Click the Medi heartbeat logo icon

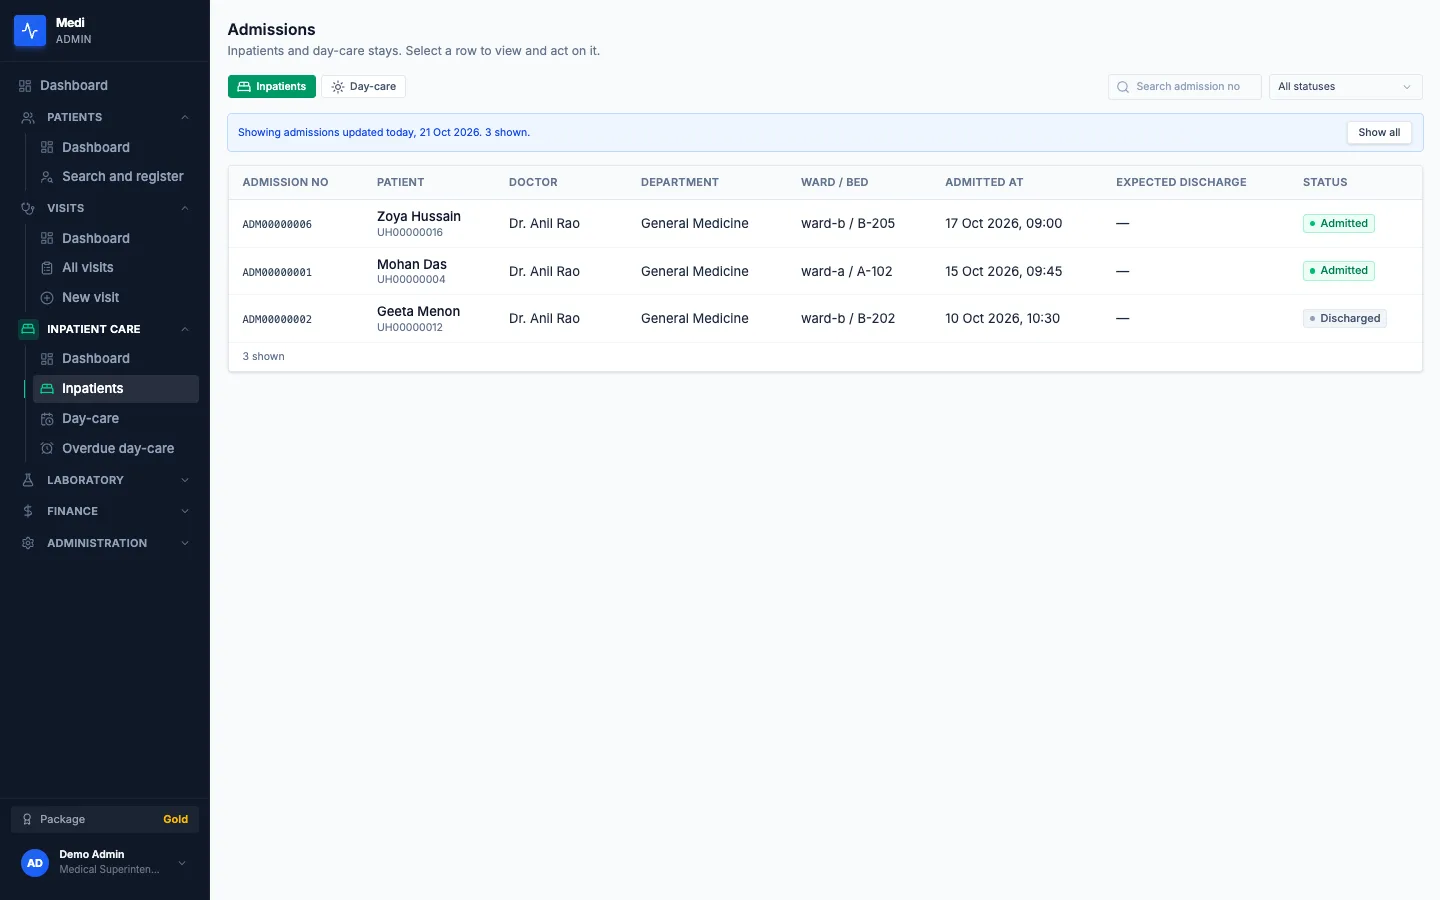pyautogui.click(x=30, y=31)
